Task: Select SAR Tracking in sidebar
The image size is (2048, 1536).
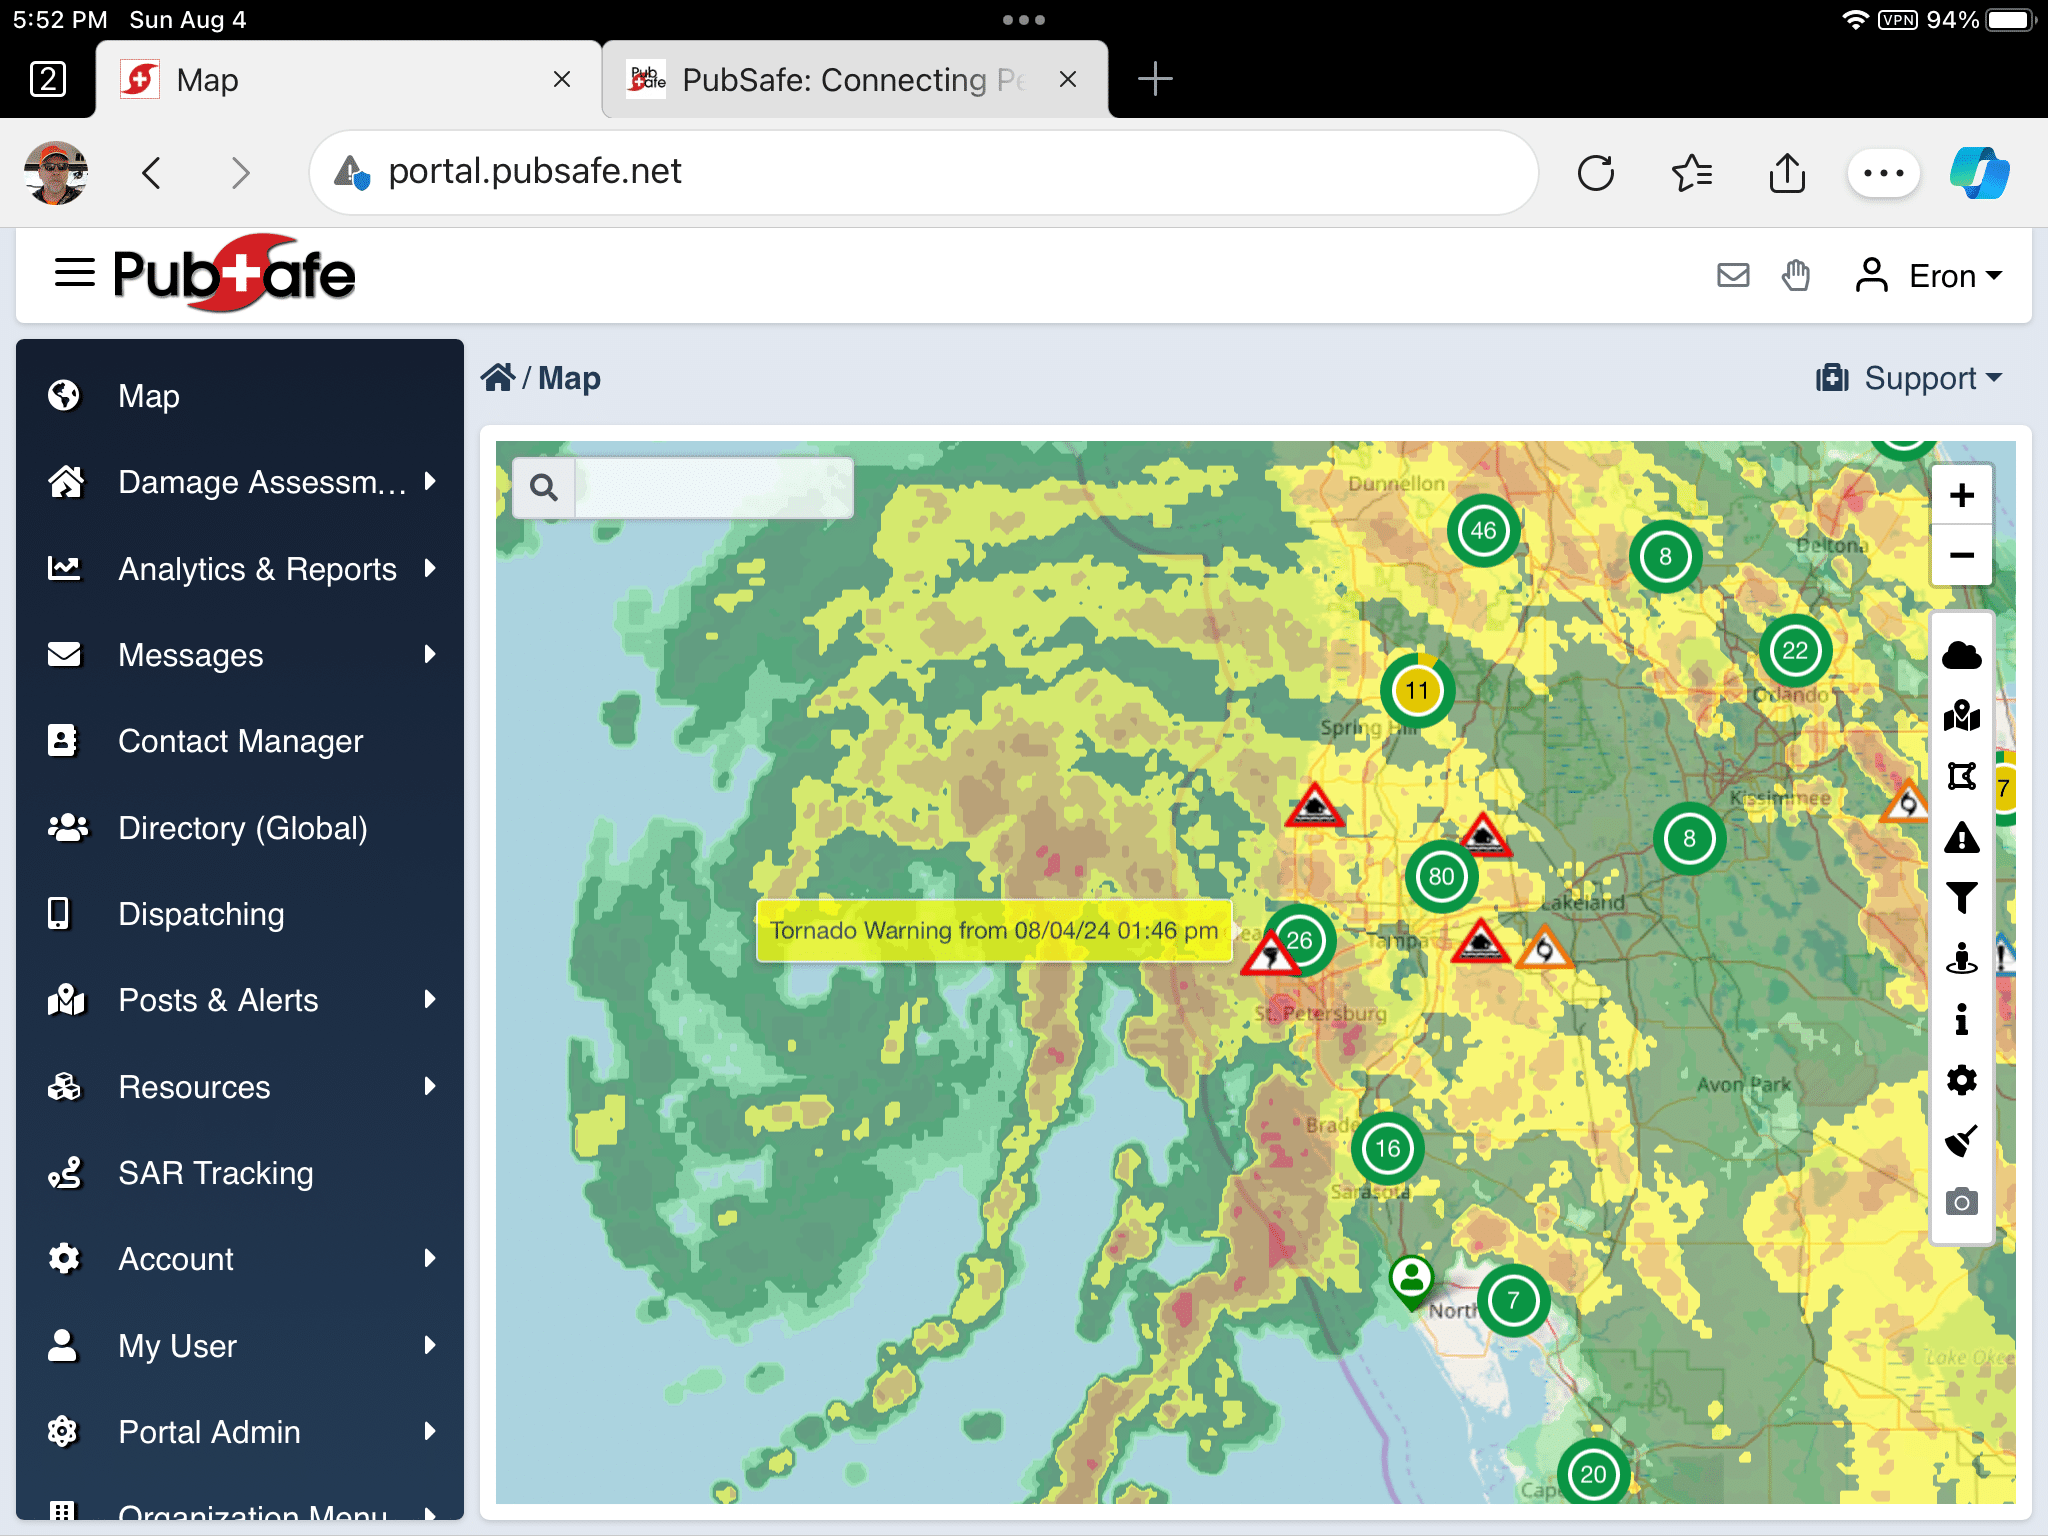Action: [x=215, y=1173]
